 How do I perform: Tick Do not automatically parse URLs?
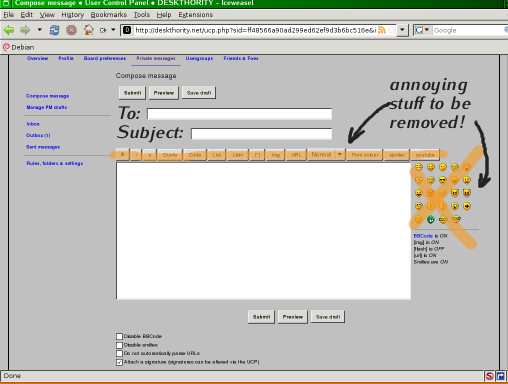click(119, 353)
